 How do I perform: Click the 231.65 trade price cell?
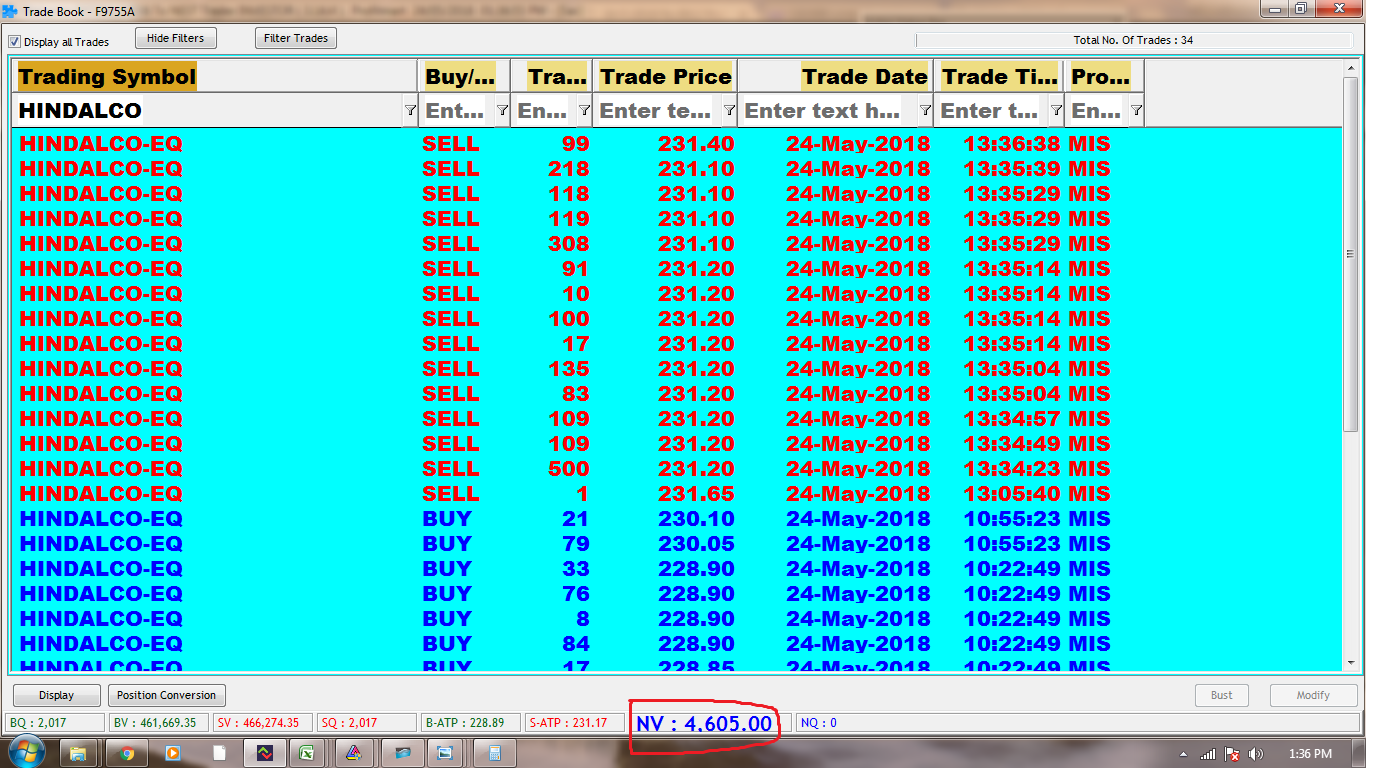[x=696, y=494]
